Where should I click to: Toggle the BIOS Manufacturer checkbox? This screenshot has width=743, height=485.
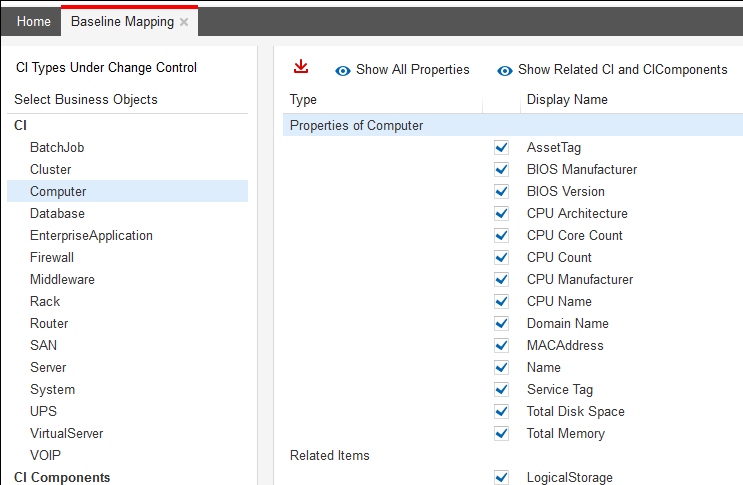(502, 170)
